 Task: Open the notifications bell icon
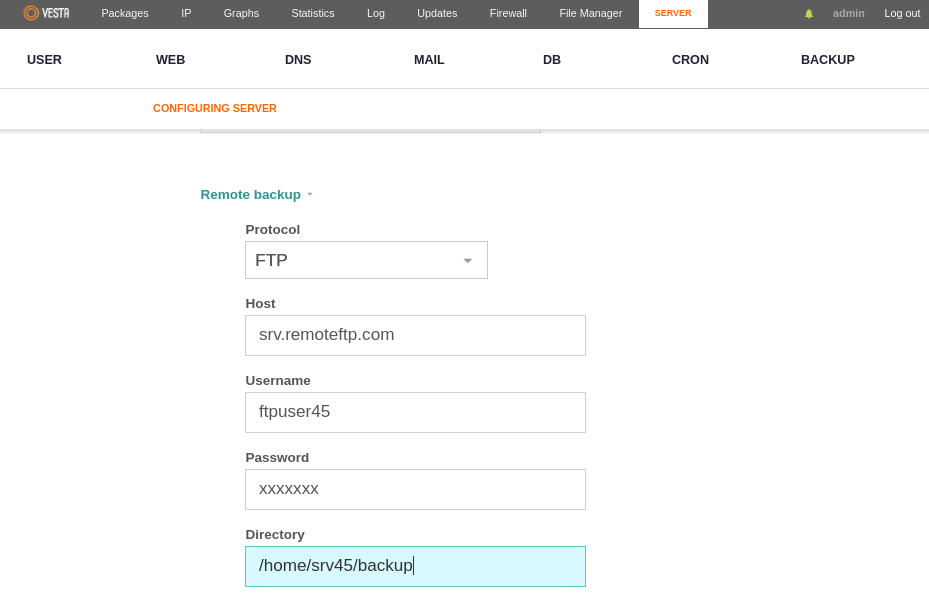click(x=809, y=14)
